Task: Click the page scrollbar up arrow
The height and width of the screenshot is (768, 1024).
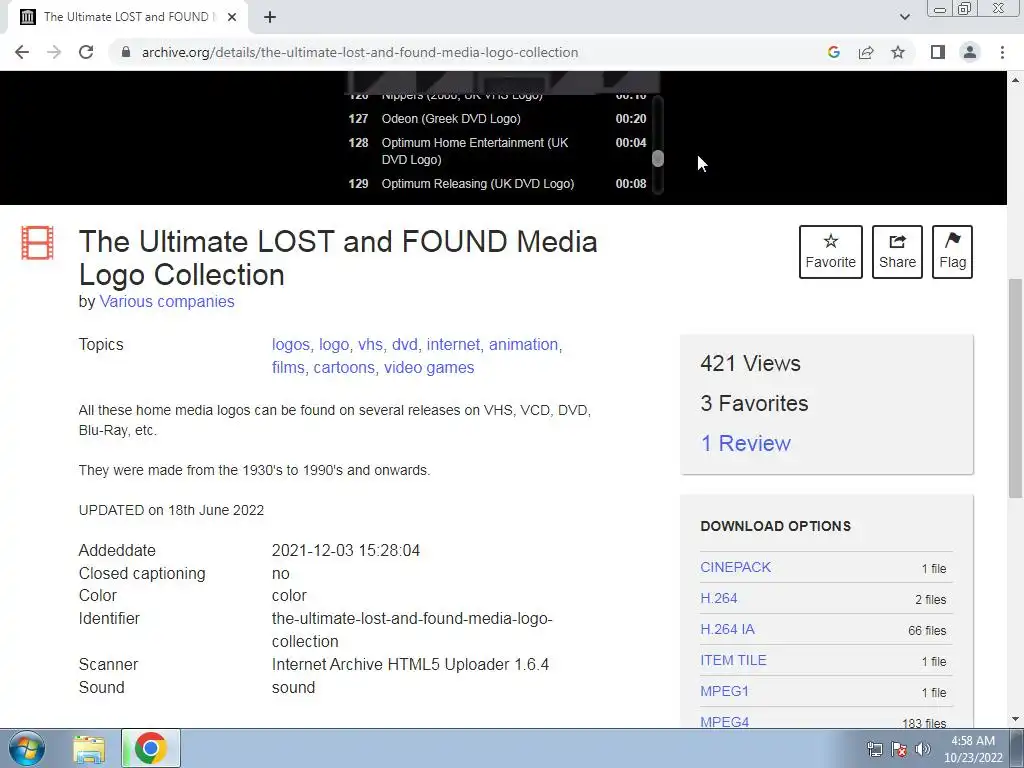Action: coord(1016,80)
